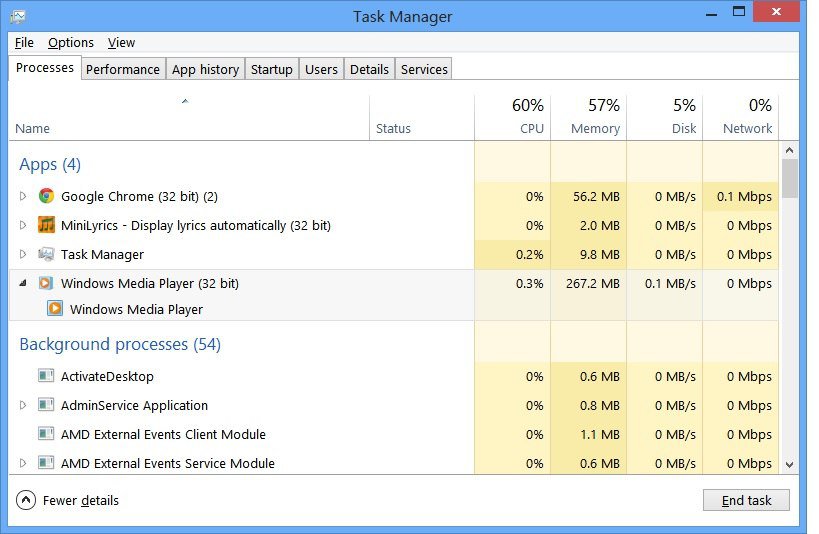Select the Google Chrome (32 bit) (2) row
This screenshot has height=534, width=819.
[394, 196]
